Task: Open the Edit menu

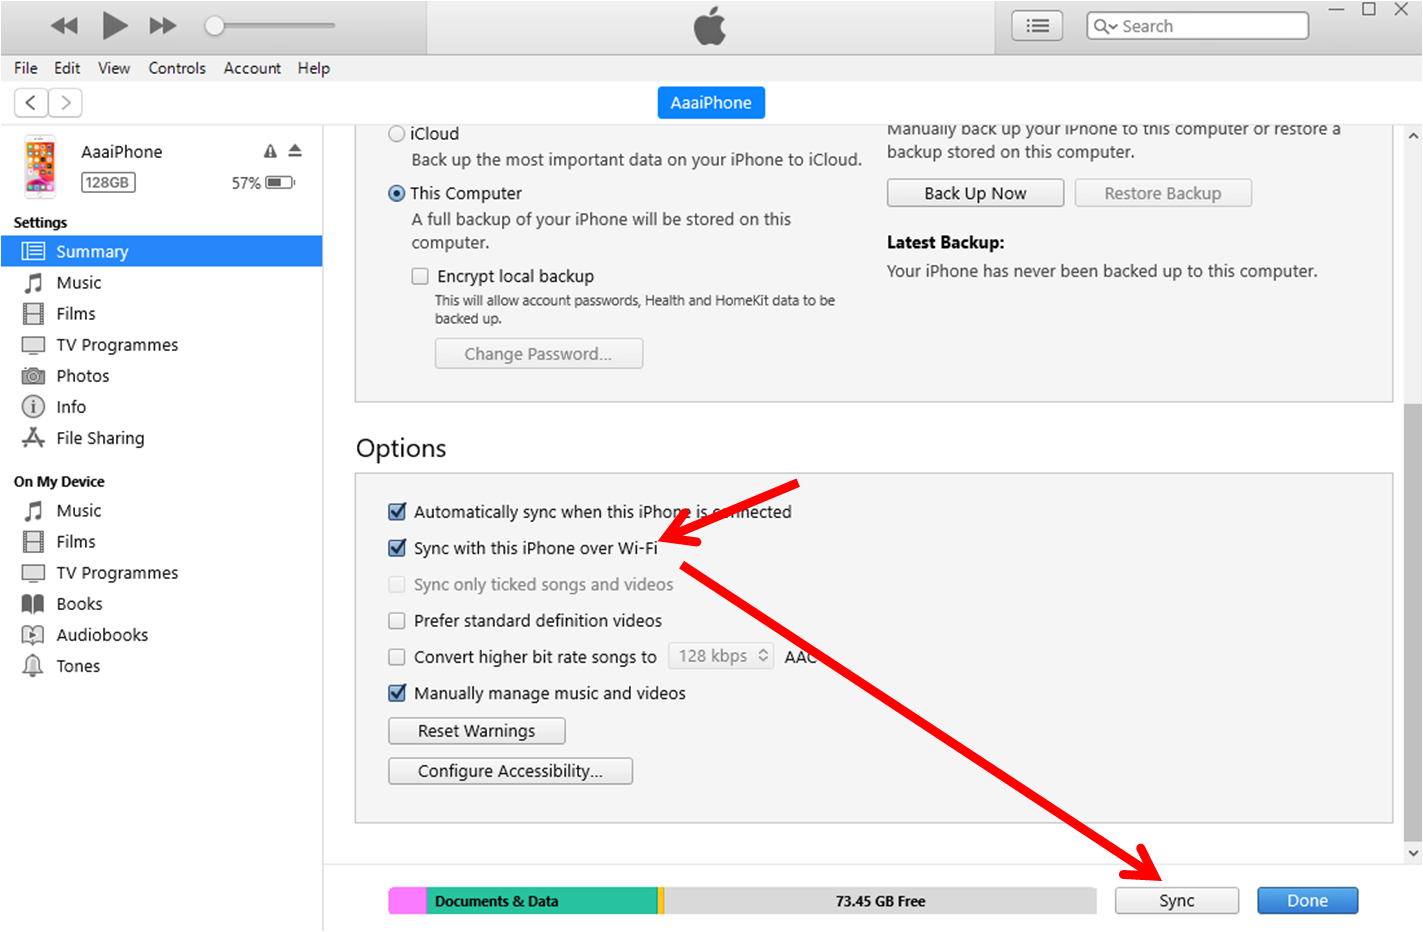Action: click(x=67, y=68)
